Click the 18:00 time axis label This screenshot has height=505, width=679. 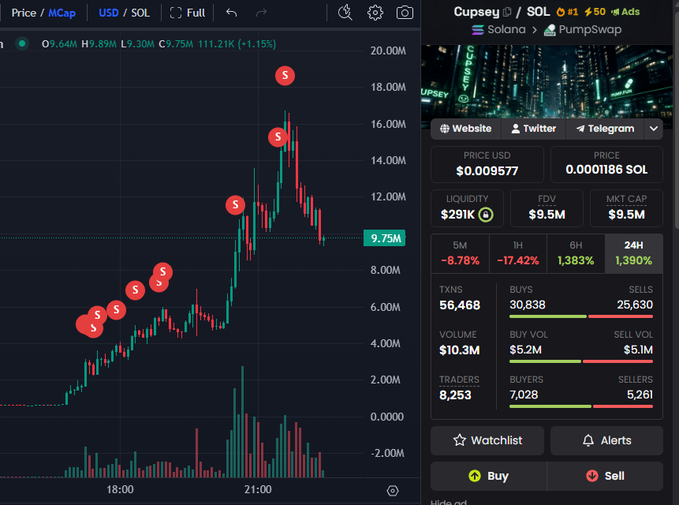120,489
